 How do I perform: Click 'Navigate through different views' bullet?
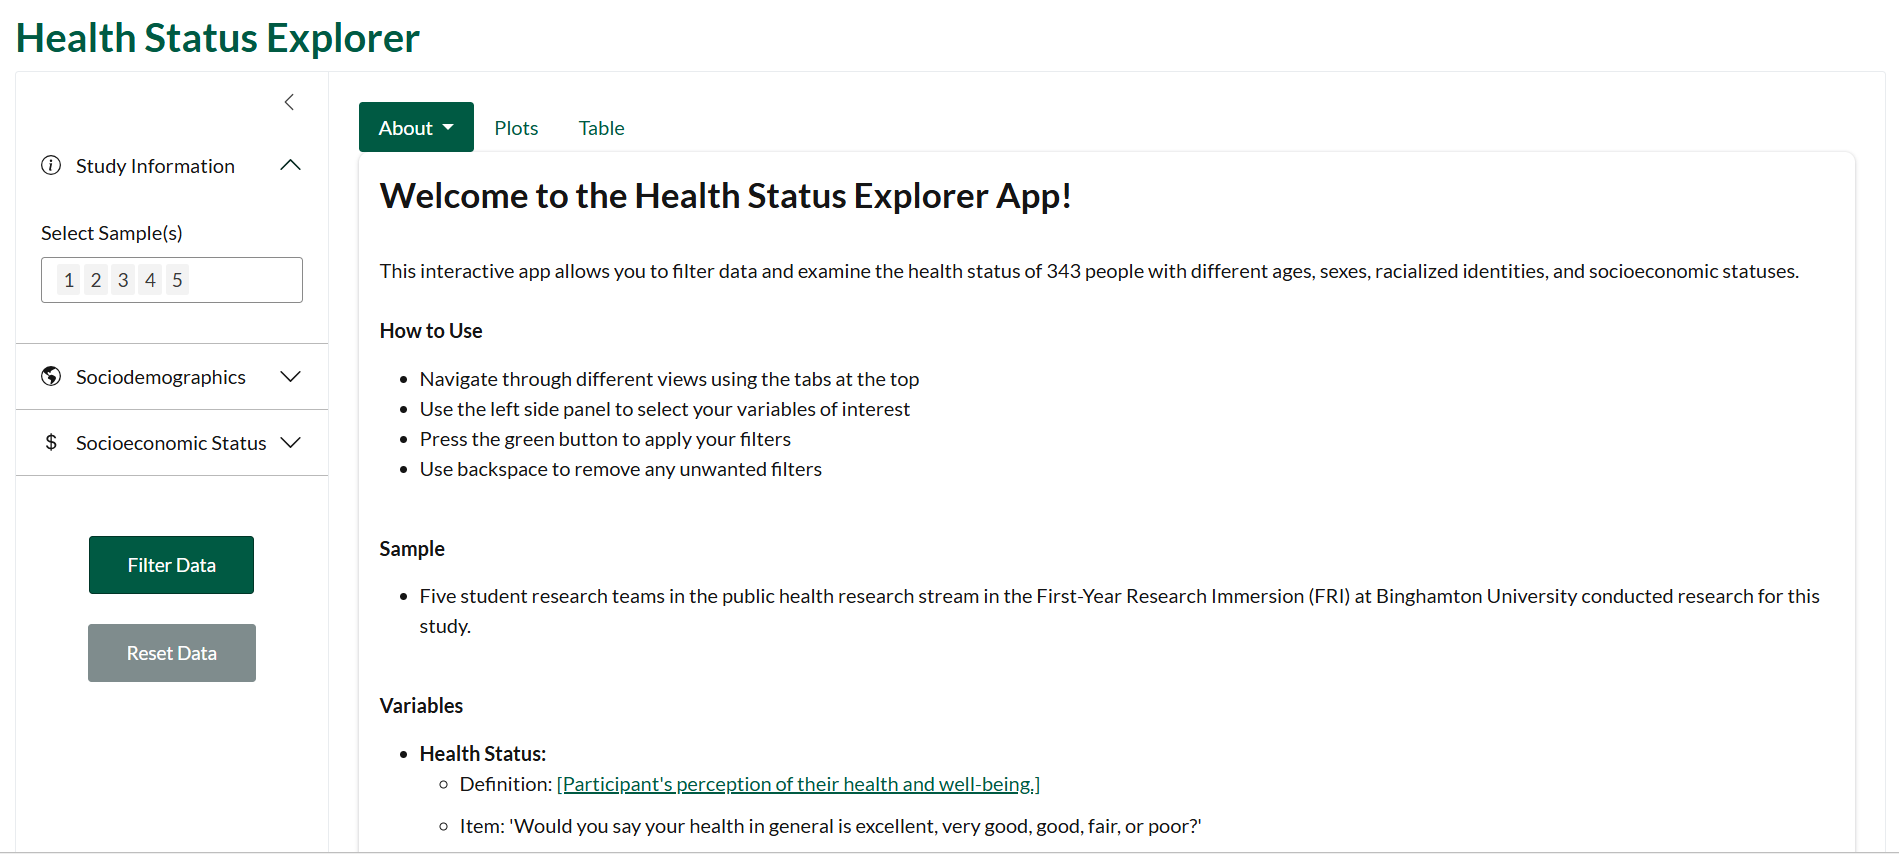pos(669,379)
